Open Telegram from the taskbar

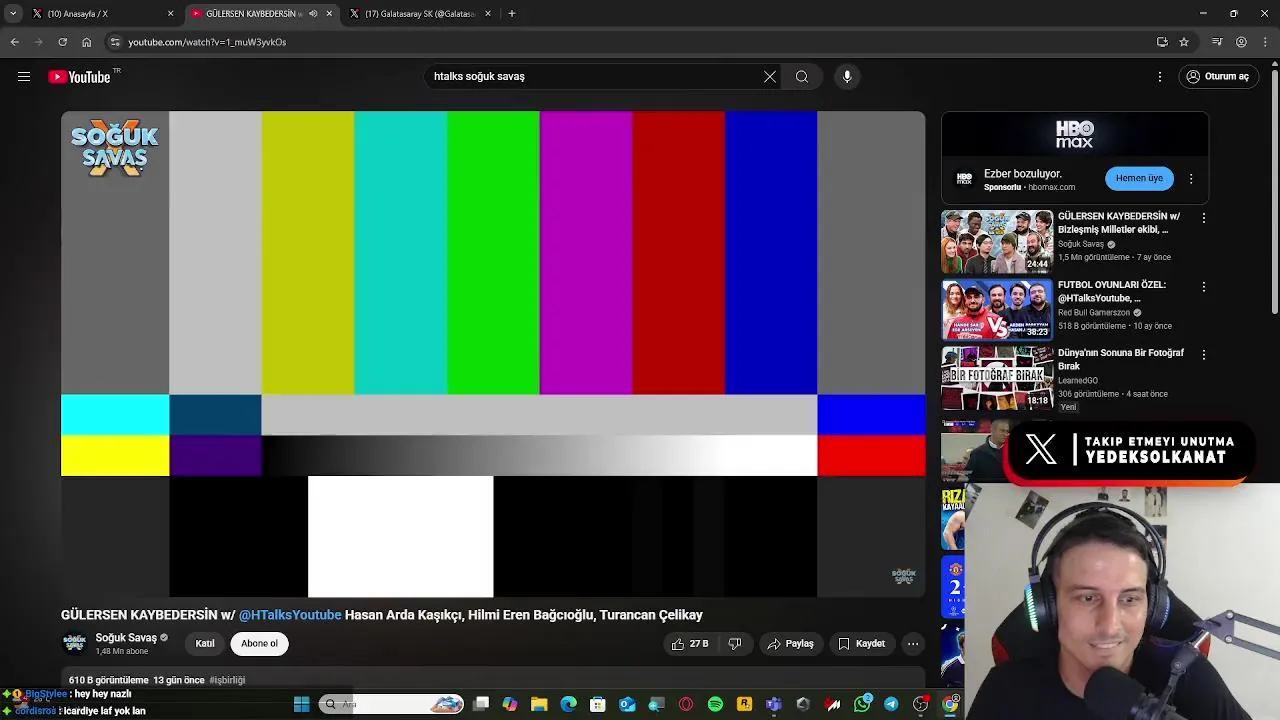coord(891,704)
